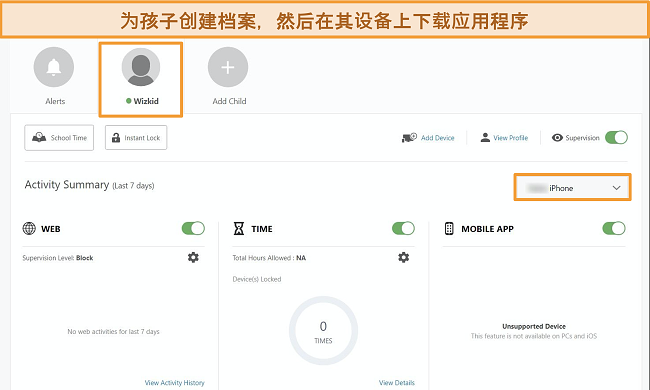Click the Add Child plus icon
Screen dimensions: 650x390
coord(228,67)
